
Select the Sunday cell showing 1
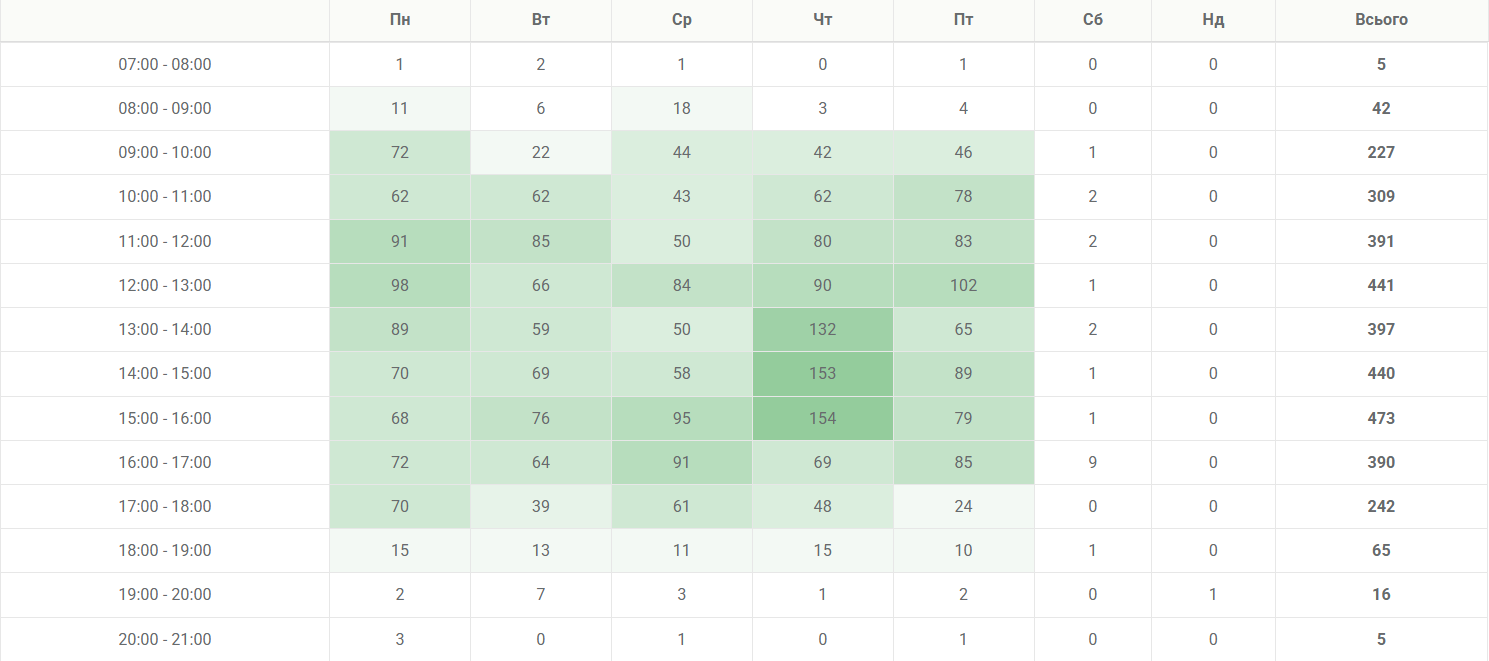pyautogui.click(x=1213, y=594)
